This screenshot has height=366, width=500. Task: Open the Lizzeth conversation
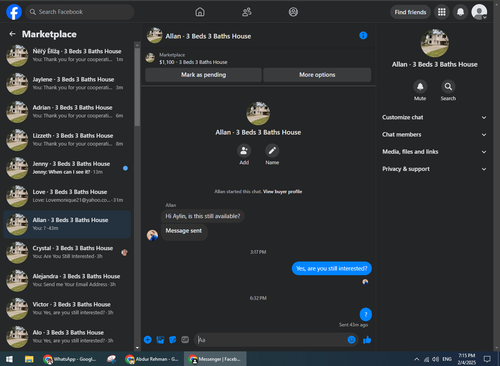coord(67,140)
